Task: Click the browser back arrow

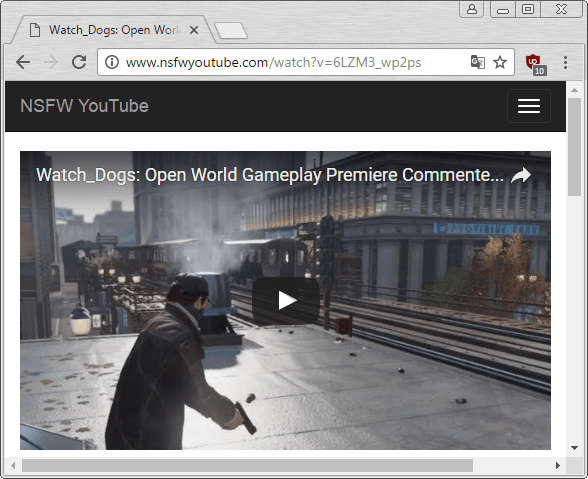Action: 23,62
